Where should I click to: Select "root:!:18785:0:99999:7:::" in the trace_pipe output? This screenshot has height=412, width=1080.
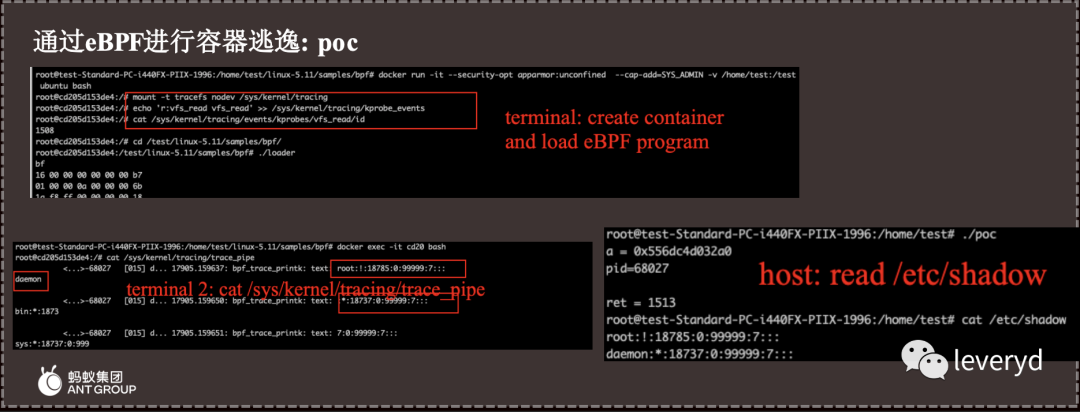[x=392, y=268]
